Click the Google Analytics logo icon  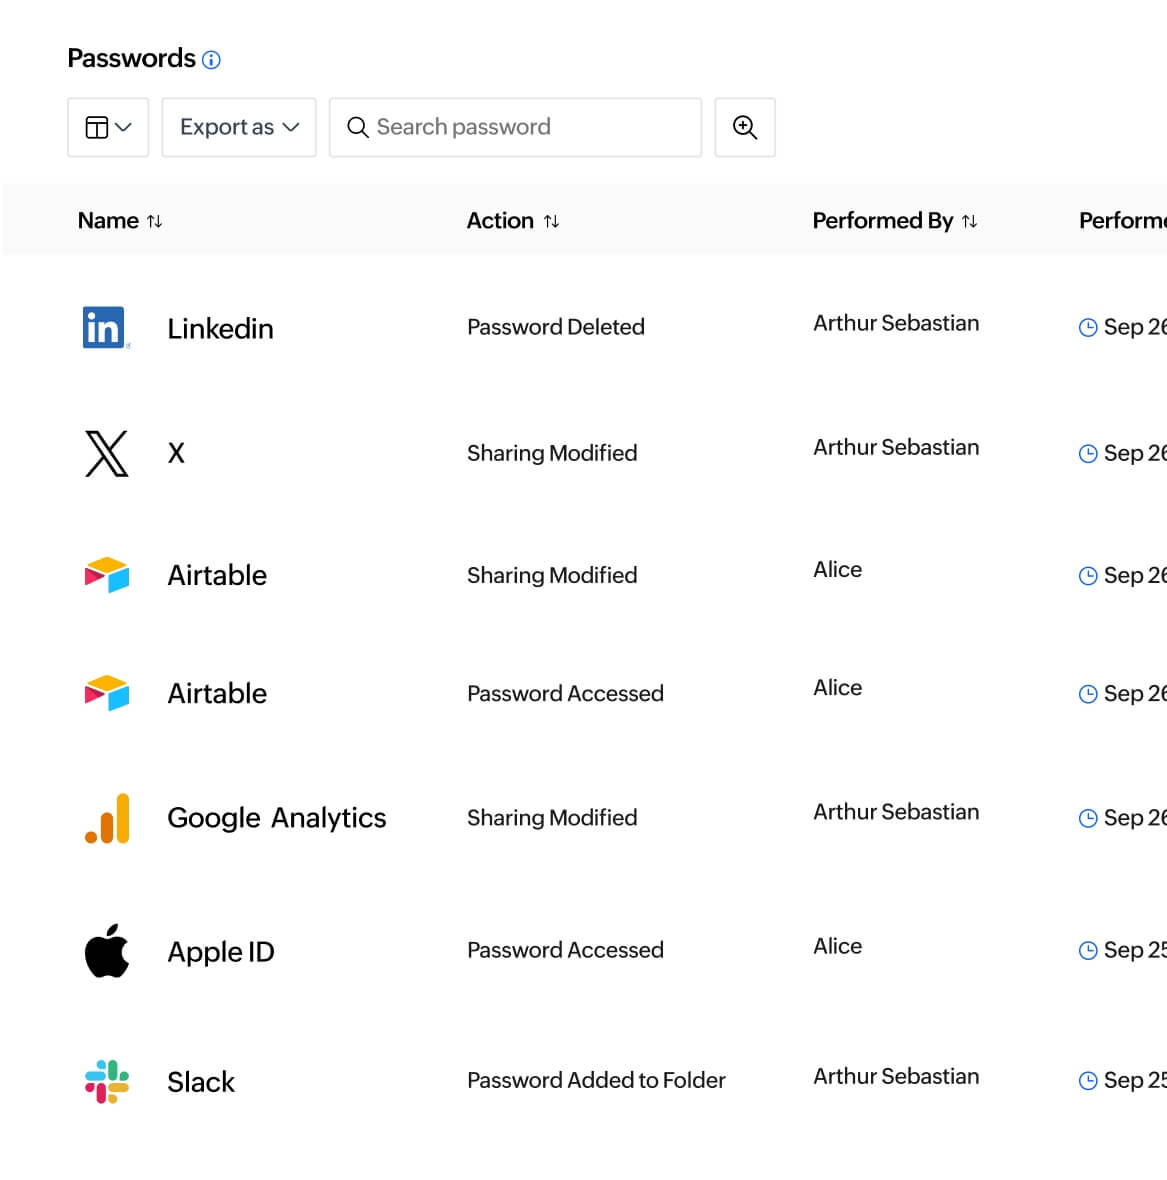click(107, 818)
